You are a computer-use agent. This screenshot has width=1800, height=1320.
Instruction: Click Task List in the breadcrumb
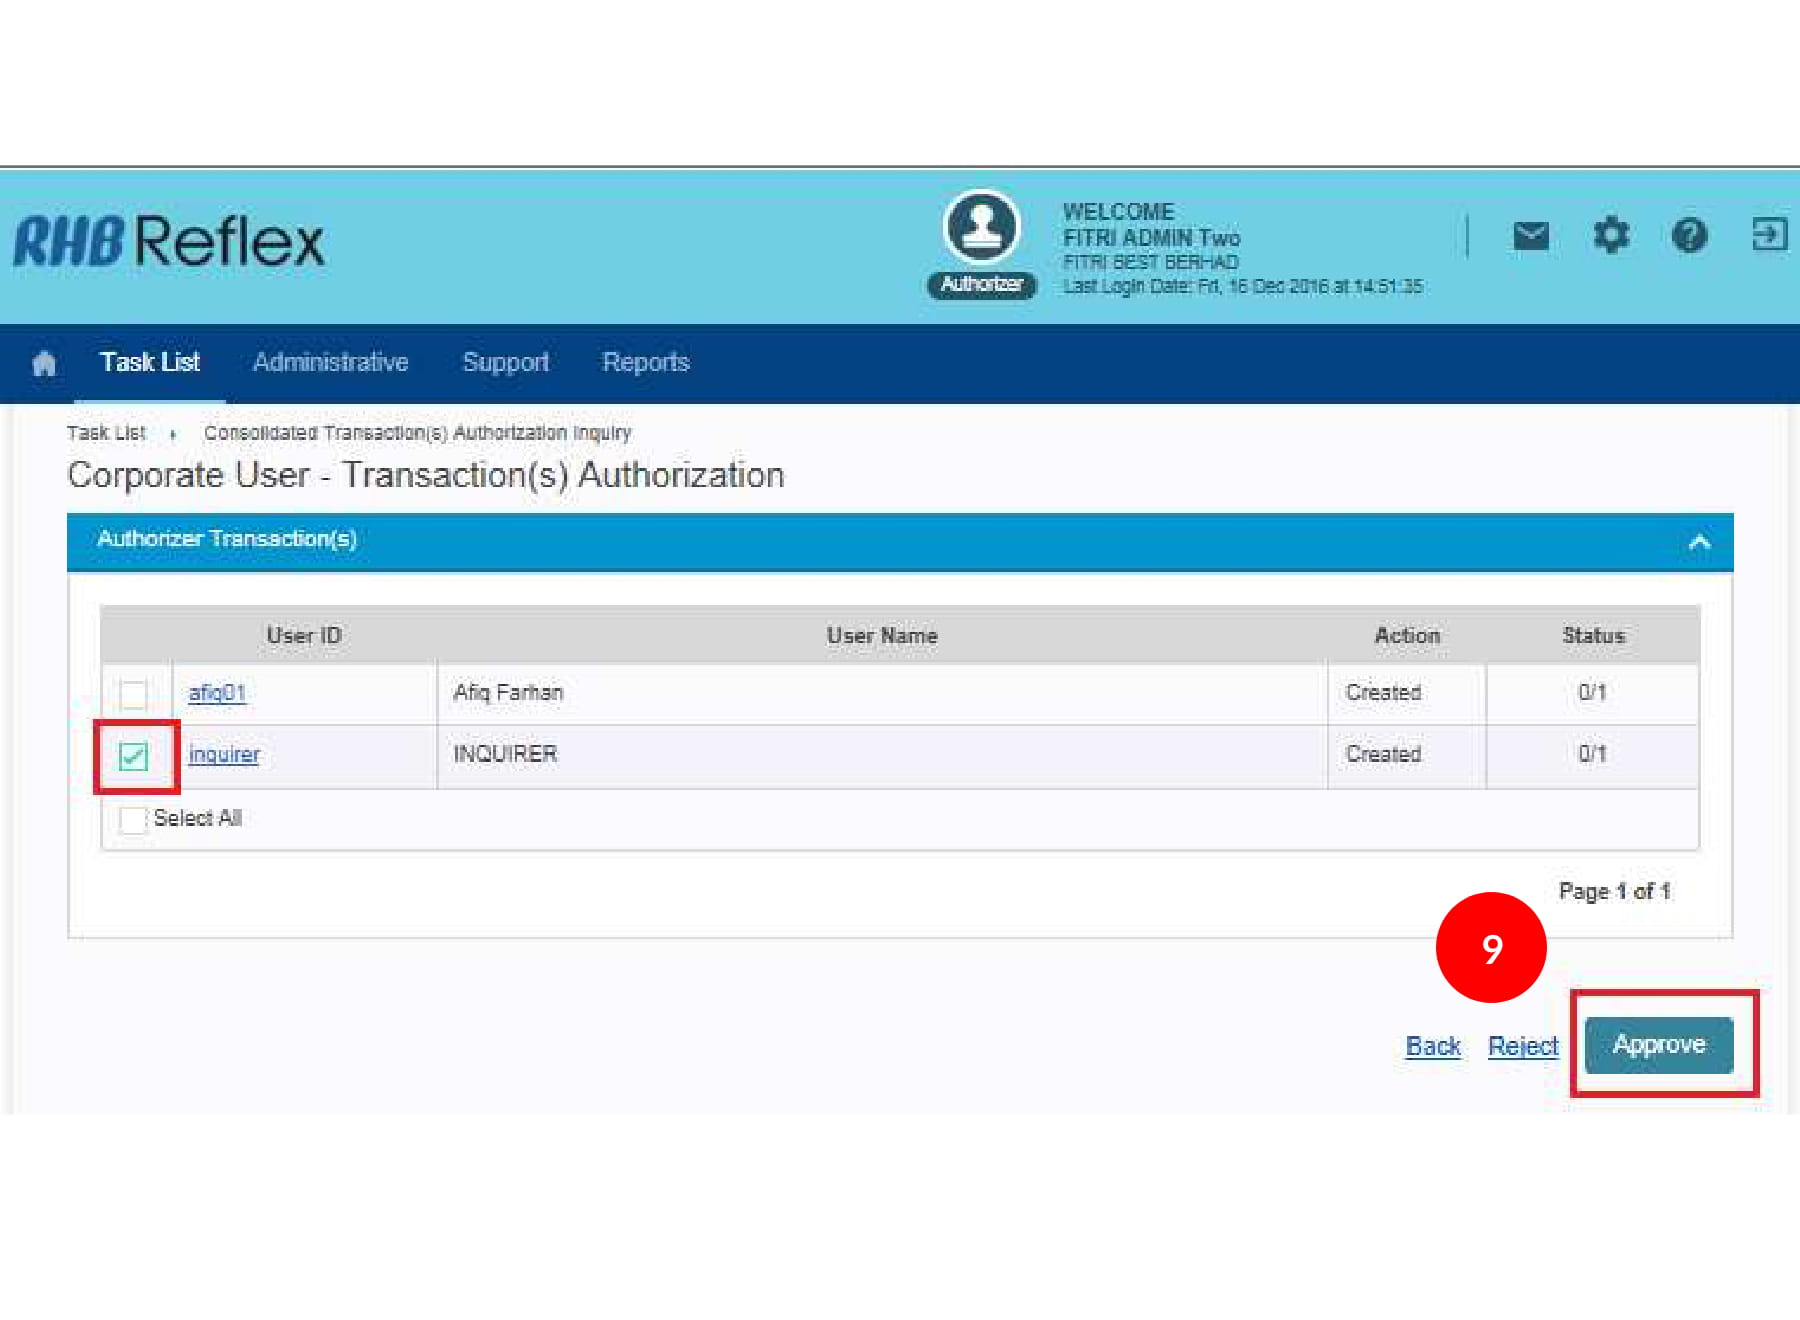coord(106,433)
